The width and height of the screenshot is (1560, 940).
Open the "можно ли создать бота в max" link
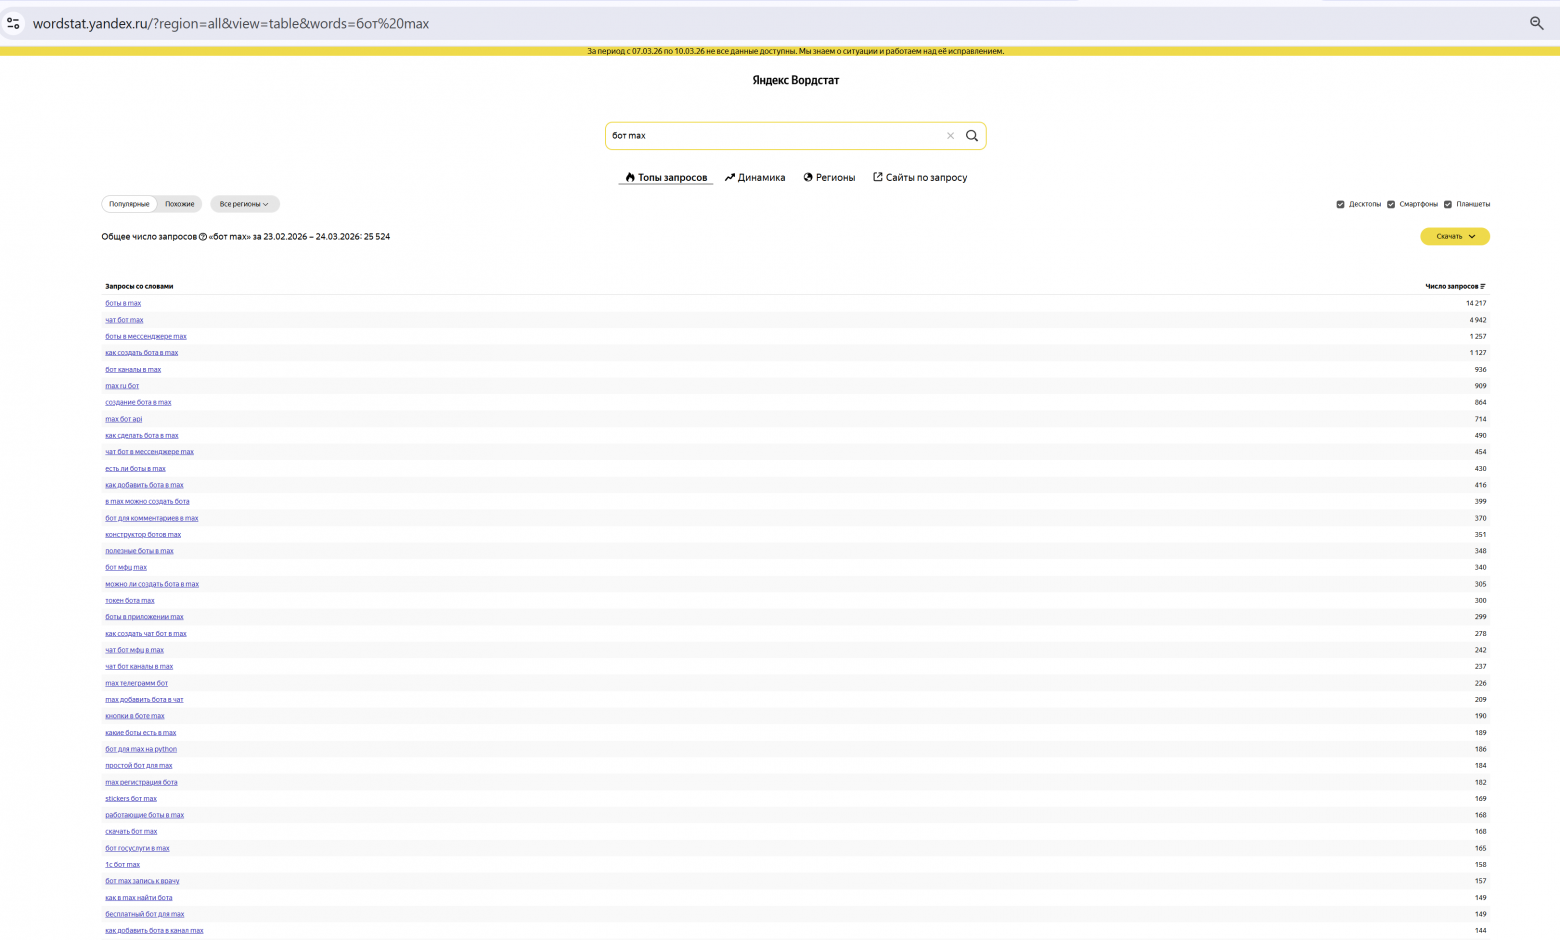point(152,584)
